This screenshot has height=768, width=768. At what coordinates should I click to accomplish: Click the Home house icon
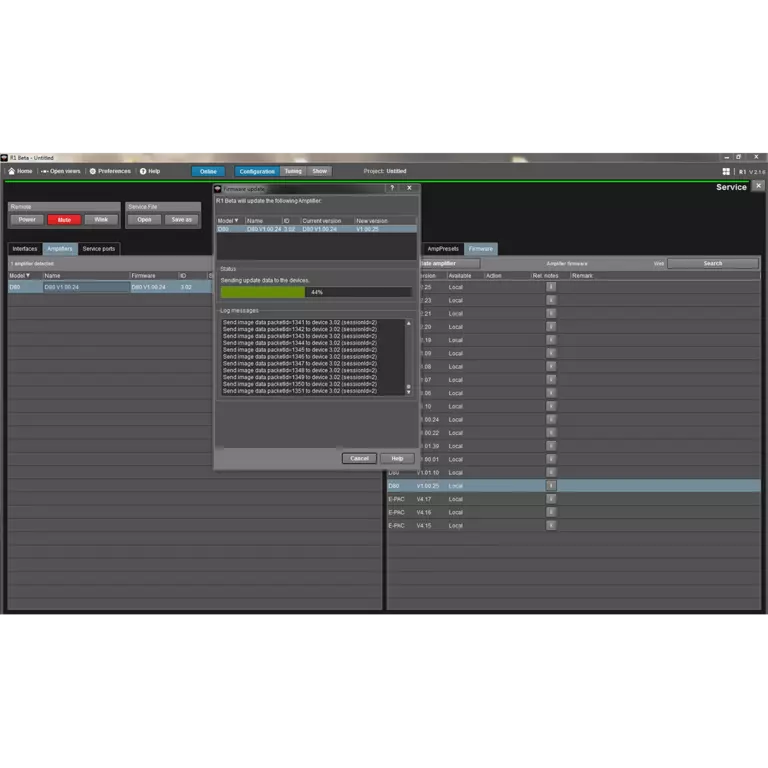point(12,171)
